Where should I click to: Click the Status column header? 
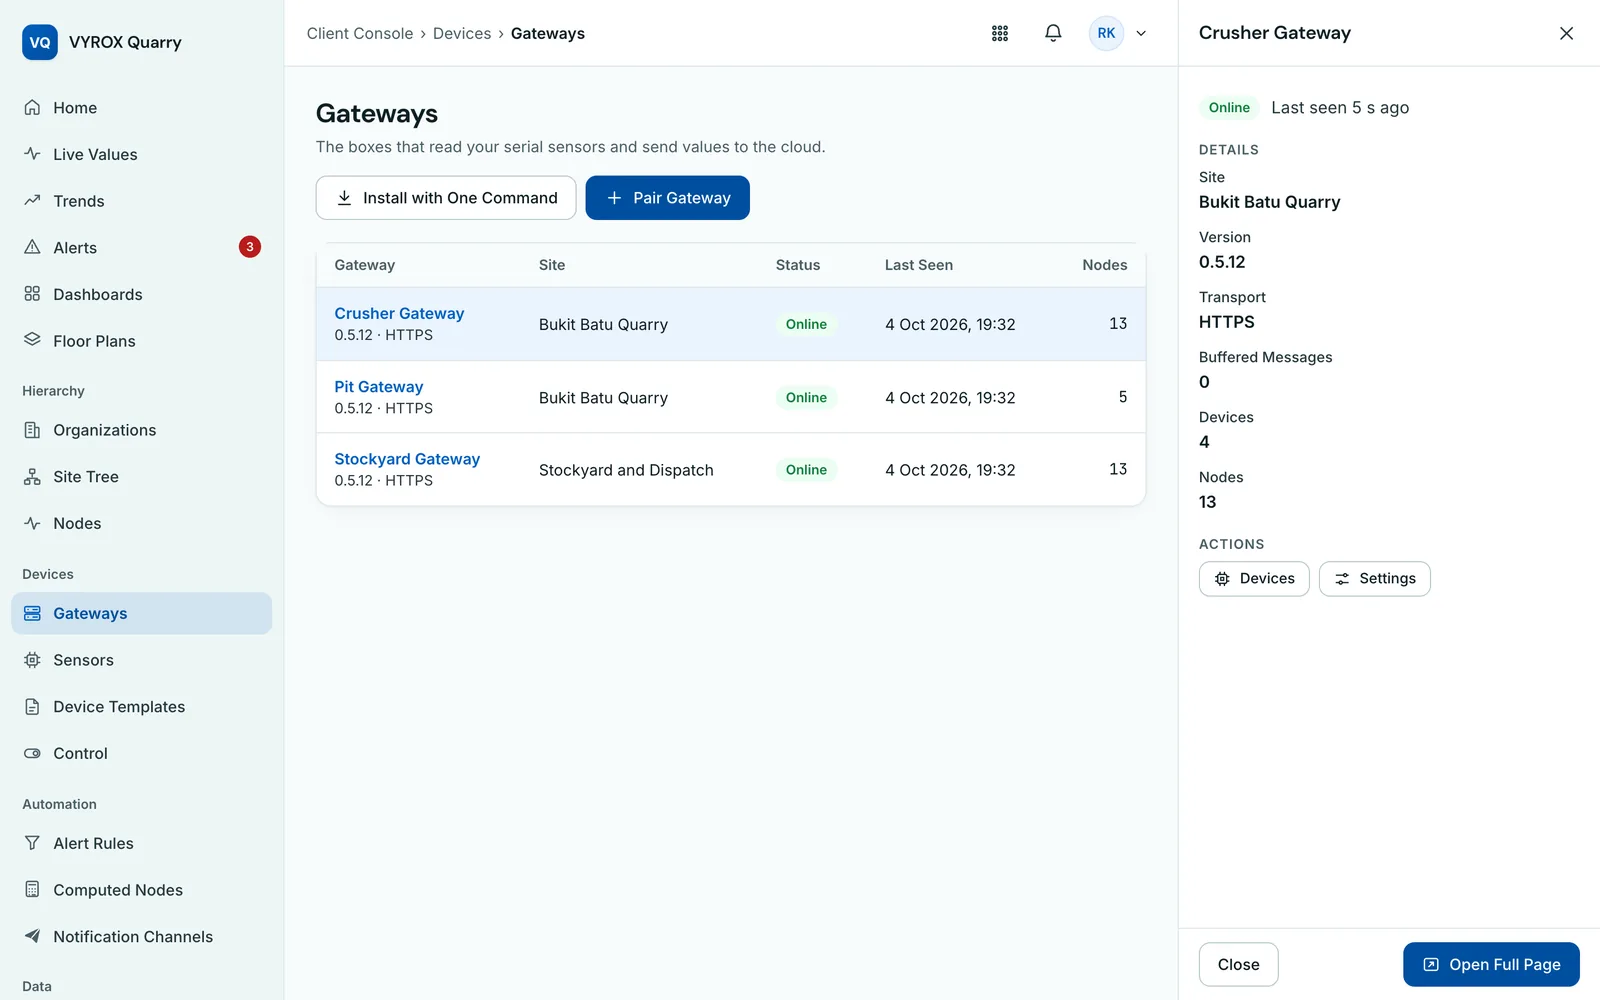[798, 265]
